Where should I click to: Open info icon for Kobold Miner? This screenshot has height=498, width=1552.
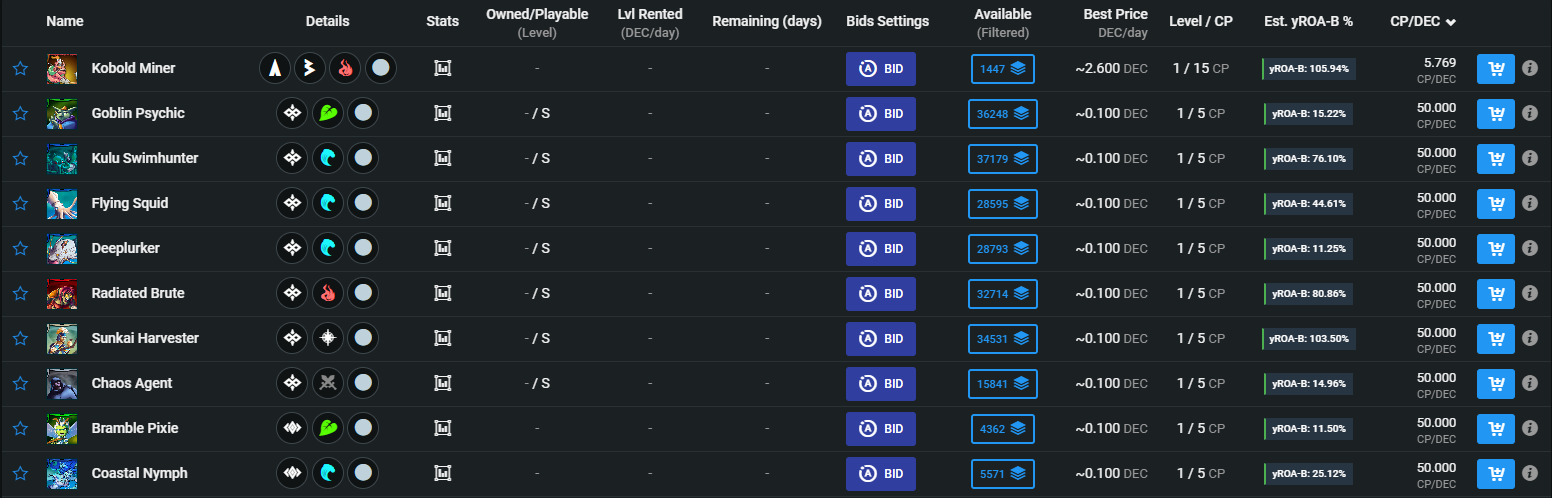coord(1530,69)
